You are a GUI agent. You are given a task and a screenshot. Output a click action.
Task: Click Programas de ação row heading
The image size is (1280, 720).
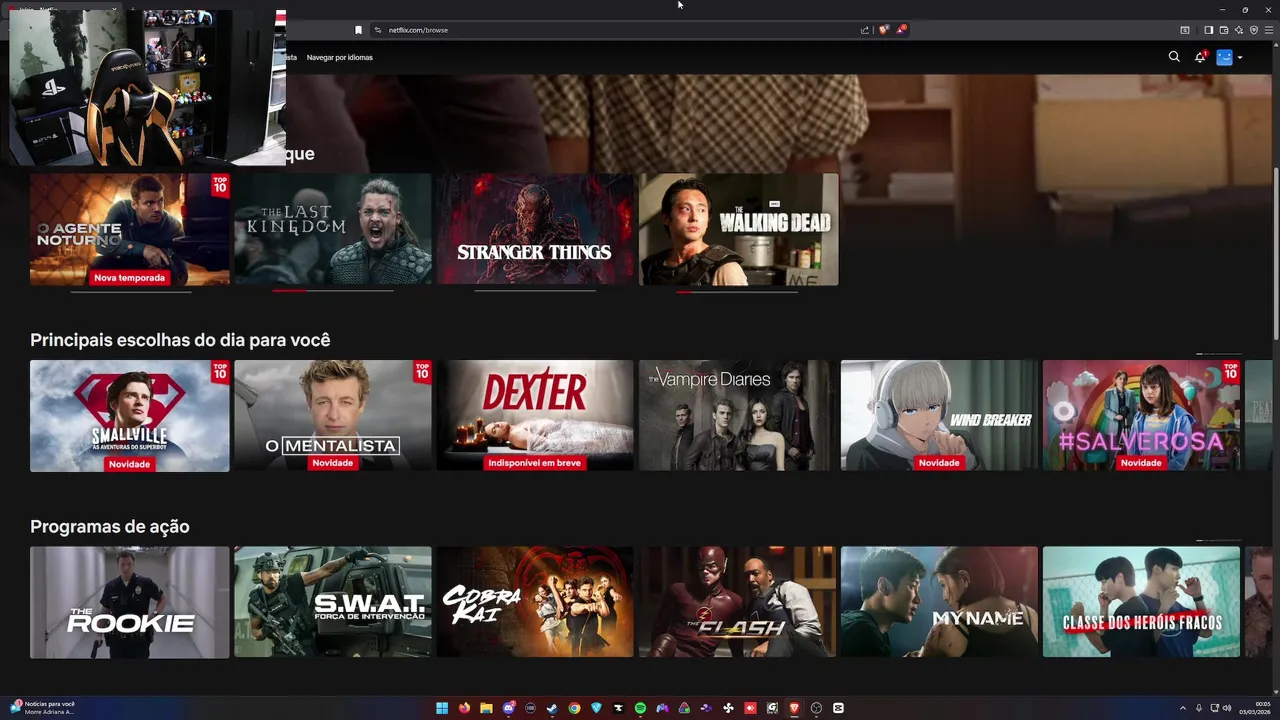click(109, 526)
